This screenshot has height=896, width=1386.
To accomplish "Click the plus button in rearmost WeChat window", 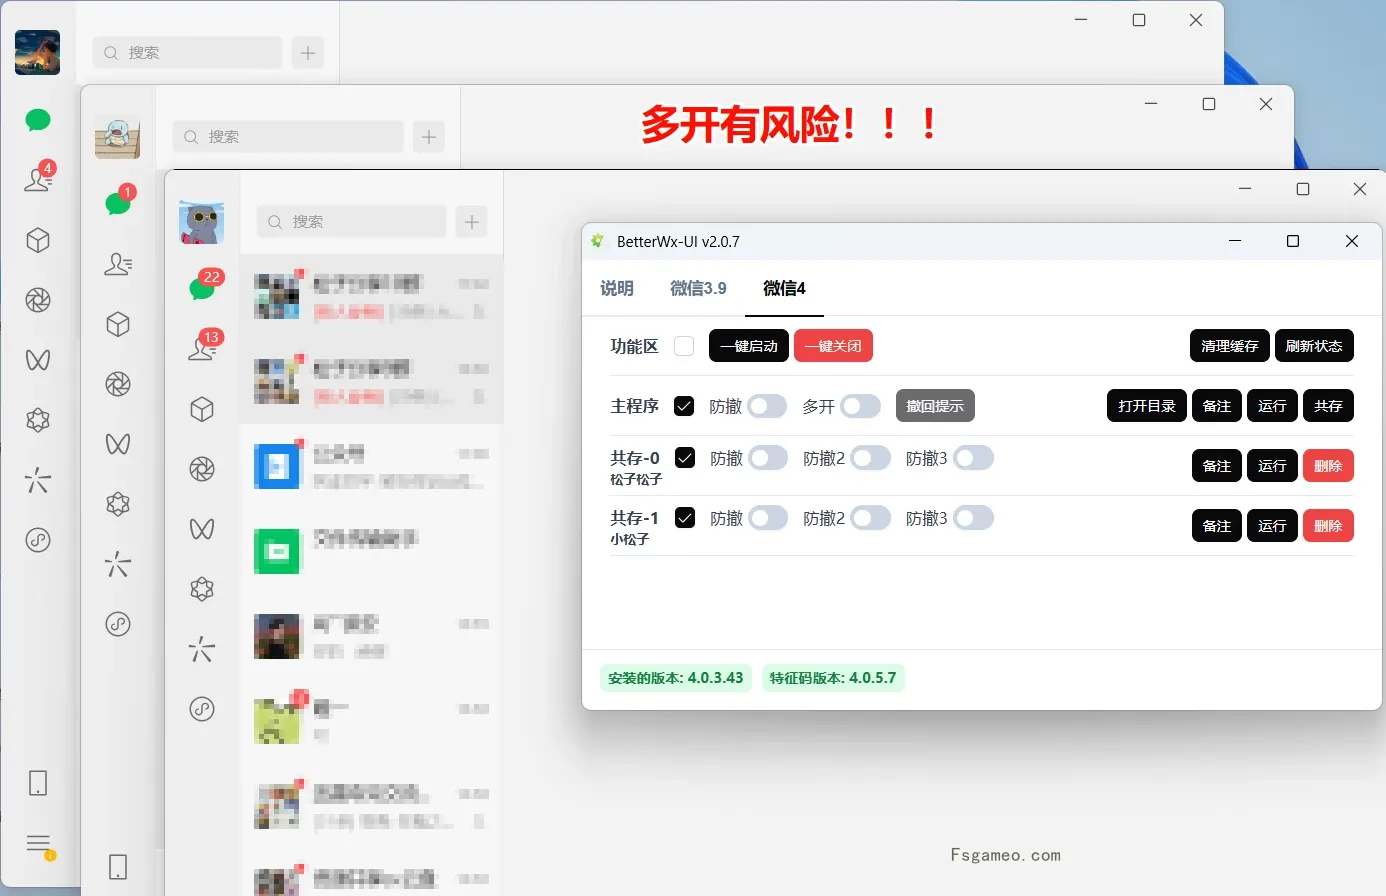I will pos(308,52).
